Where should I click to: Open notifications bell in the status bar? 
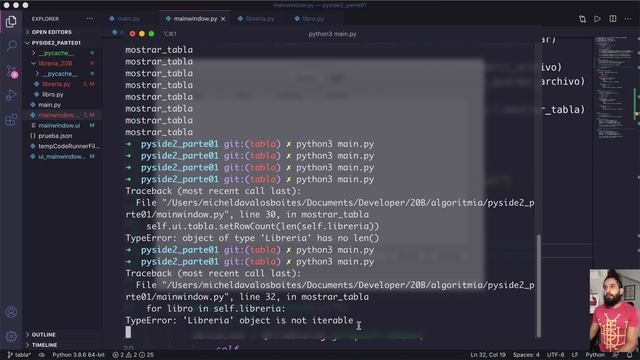630,355
